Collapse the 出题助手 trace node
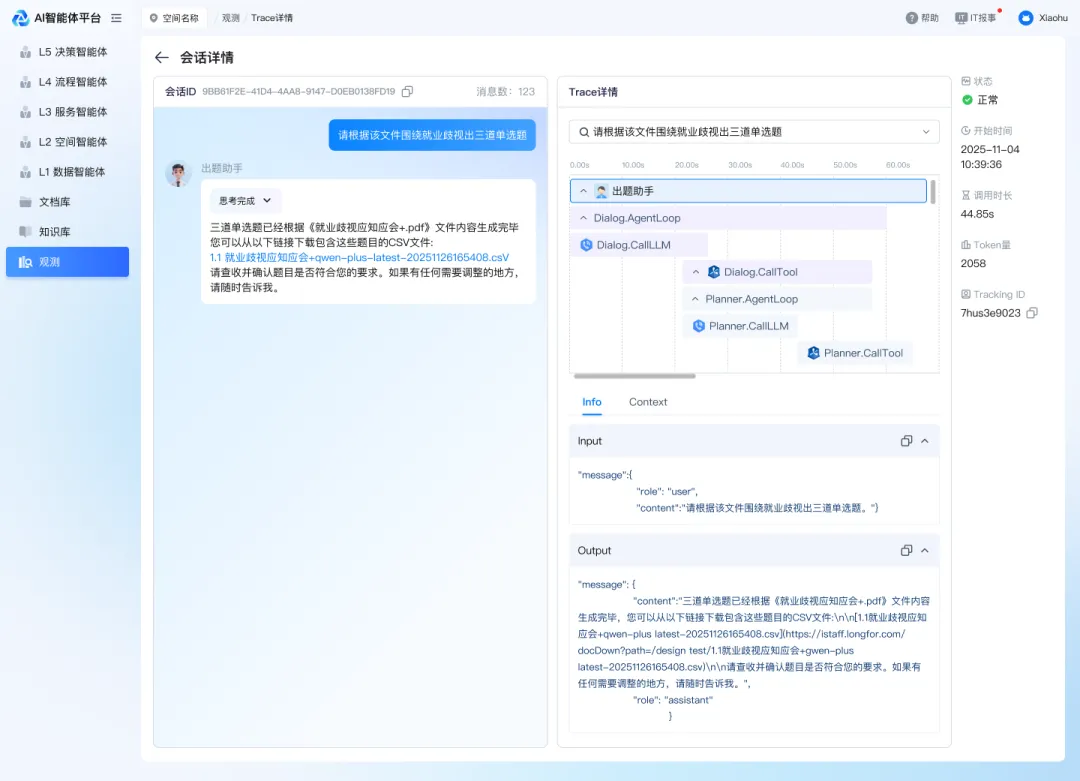The image size is (1080, 781). coord(584,191)
